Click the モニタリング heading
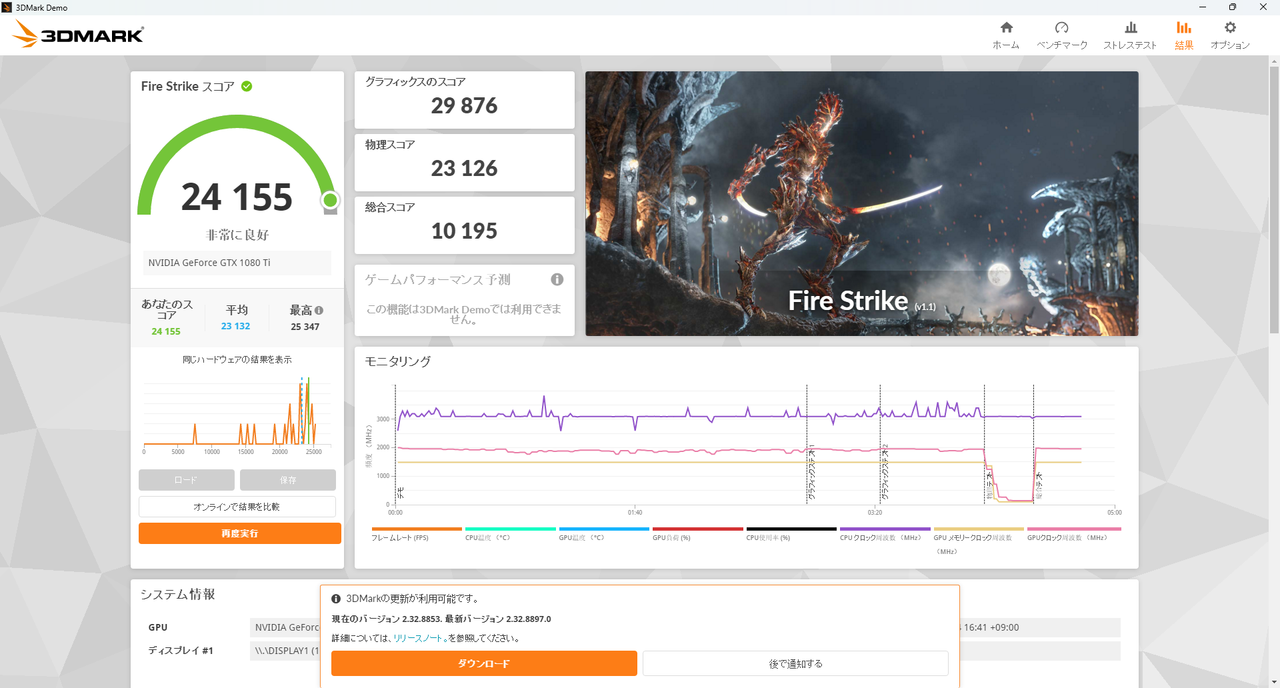The height and width of the screenshot is (688, 1280). tap(398, 361)
